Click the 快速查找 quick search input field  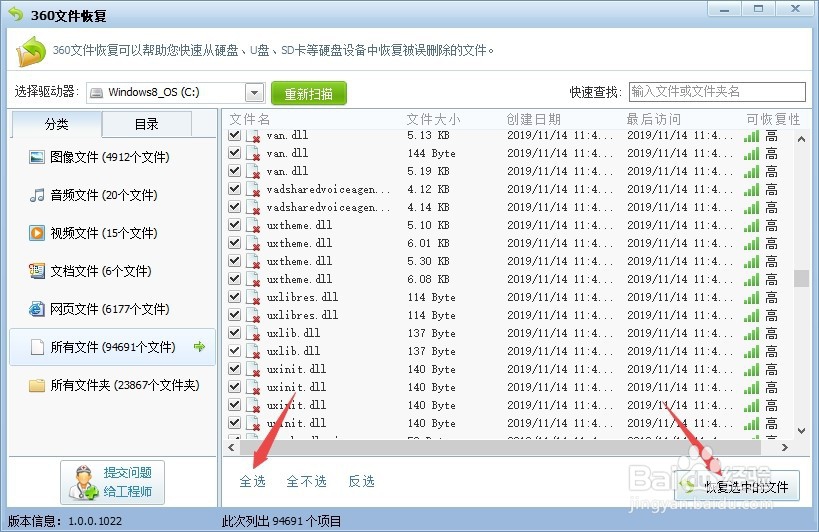click(x=717, y=92)
